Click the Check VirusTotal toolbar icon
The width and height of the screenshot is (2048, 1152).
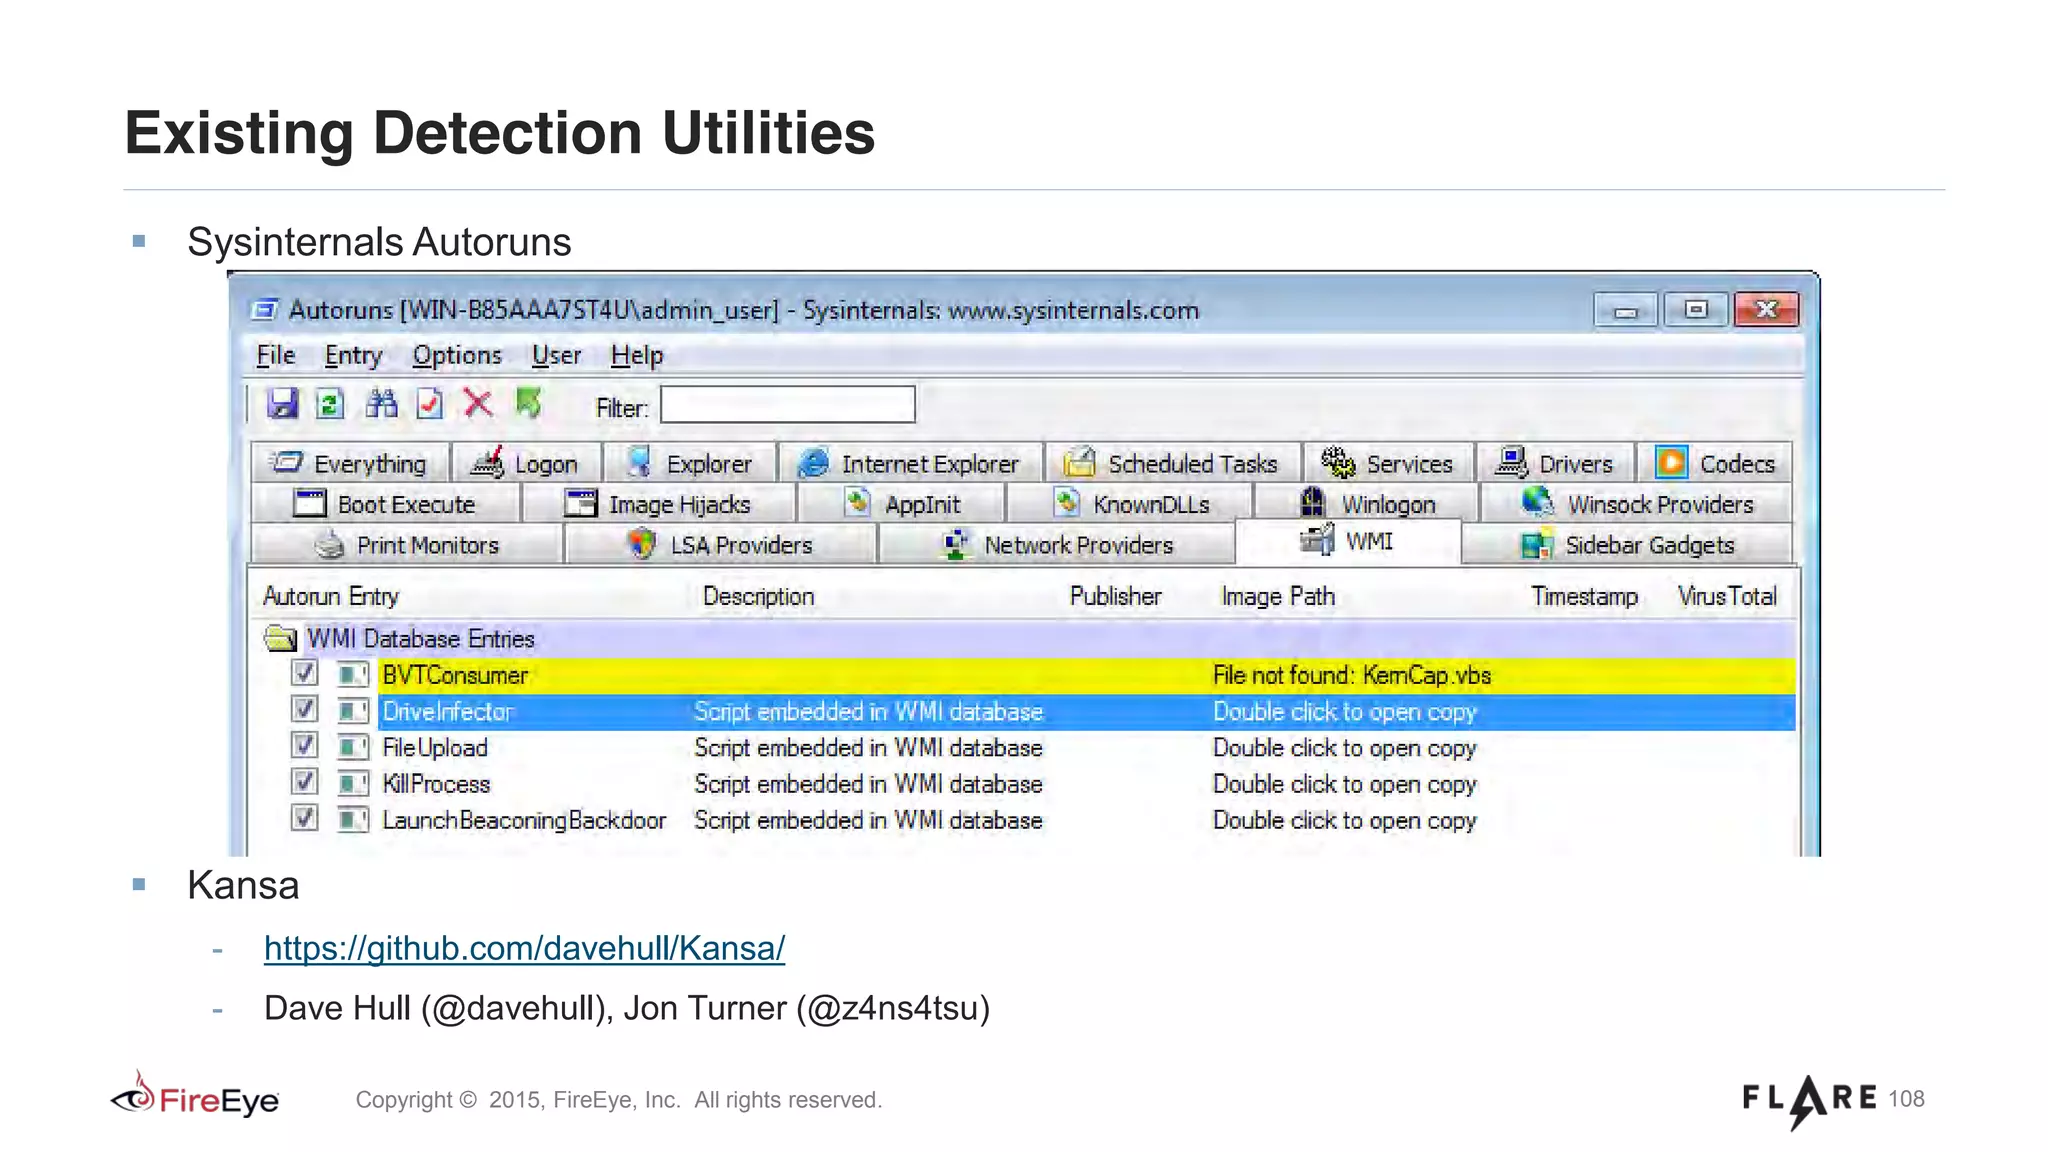(430, 404)
